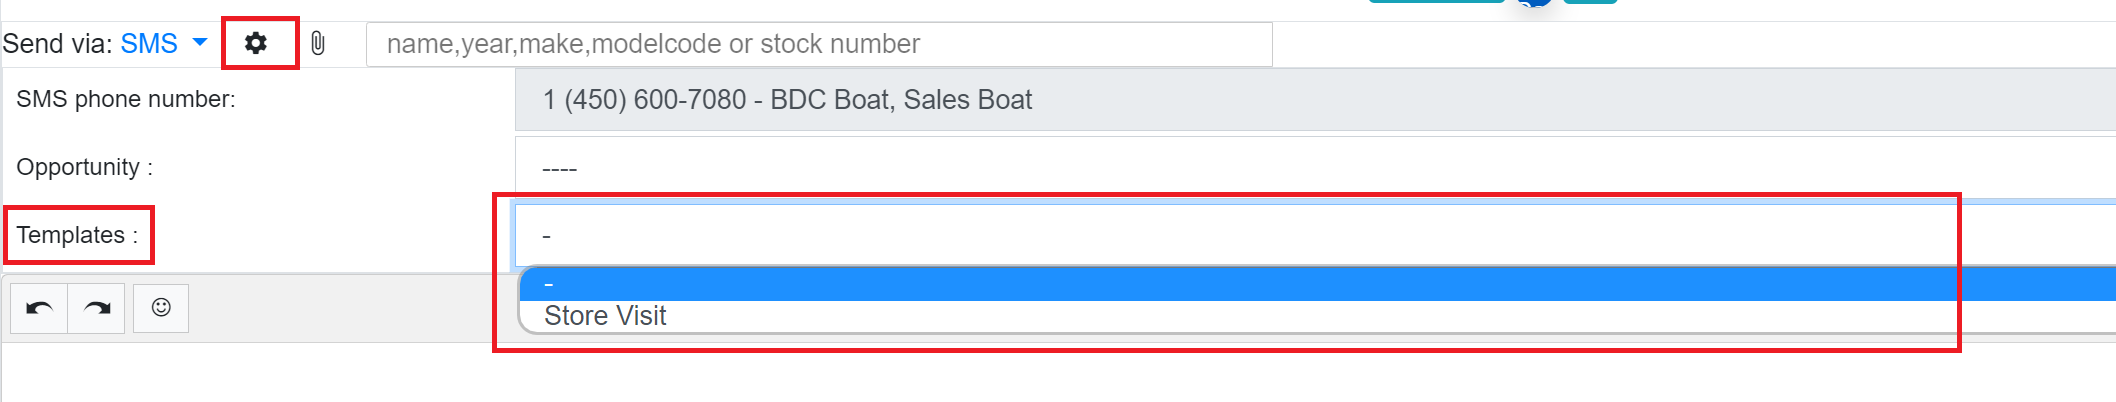Click the small teal button at top edge
The width and height of the screenshot is (2116, 402).
point(1590,2)
